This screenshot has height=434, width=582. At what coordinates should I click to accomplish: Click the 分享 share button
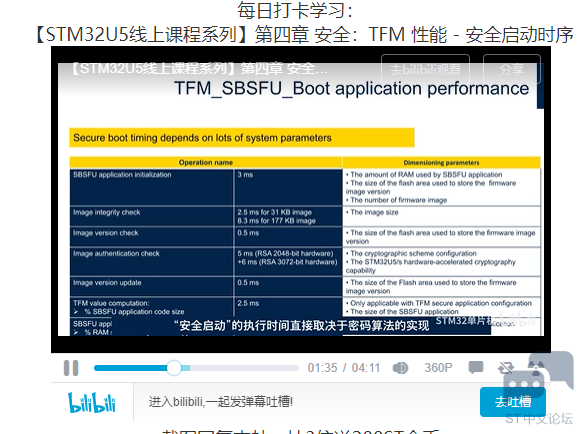pos(511,69)
